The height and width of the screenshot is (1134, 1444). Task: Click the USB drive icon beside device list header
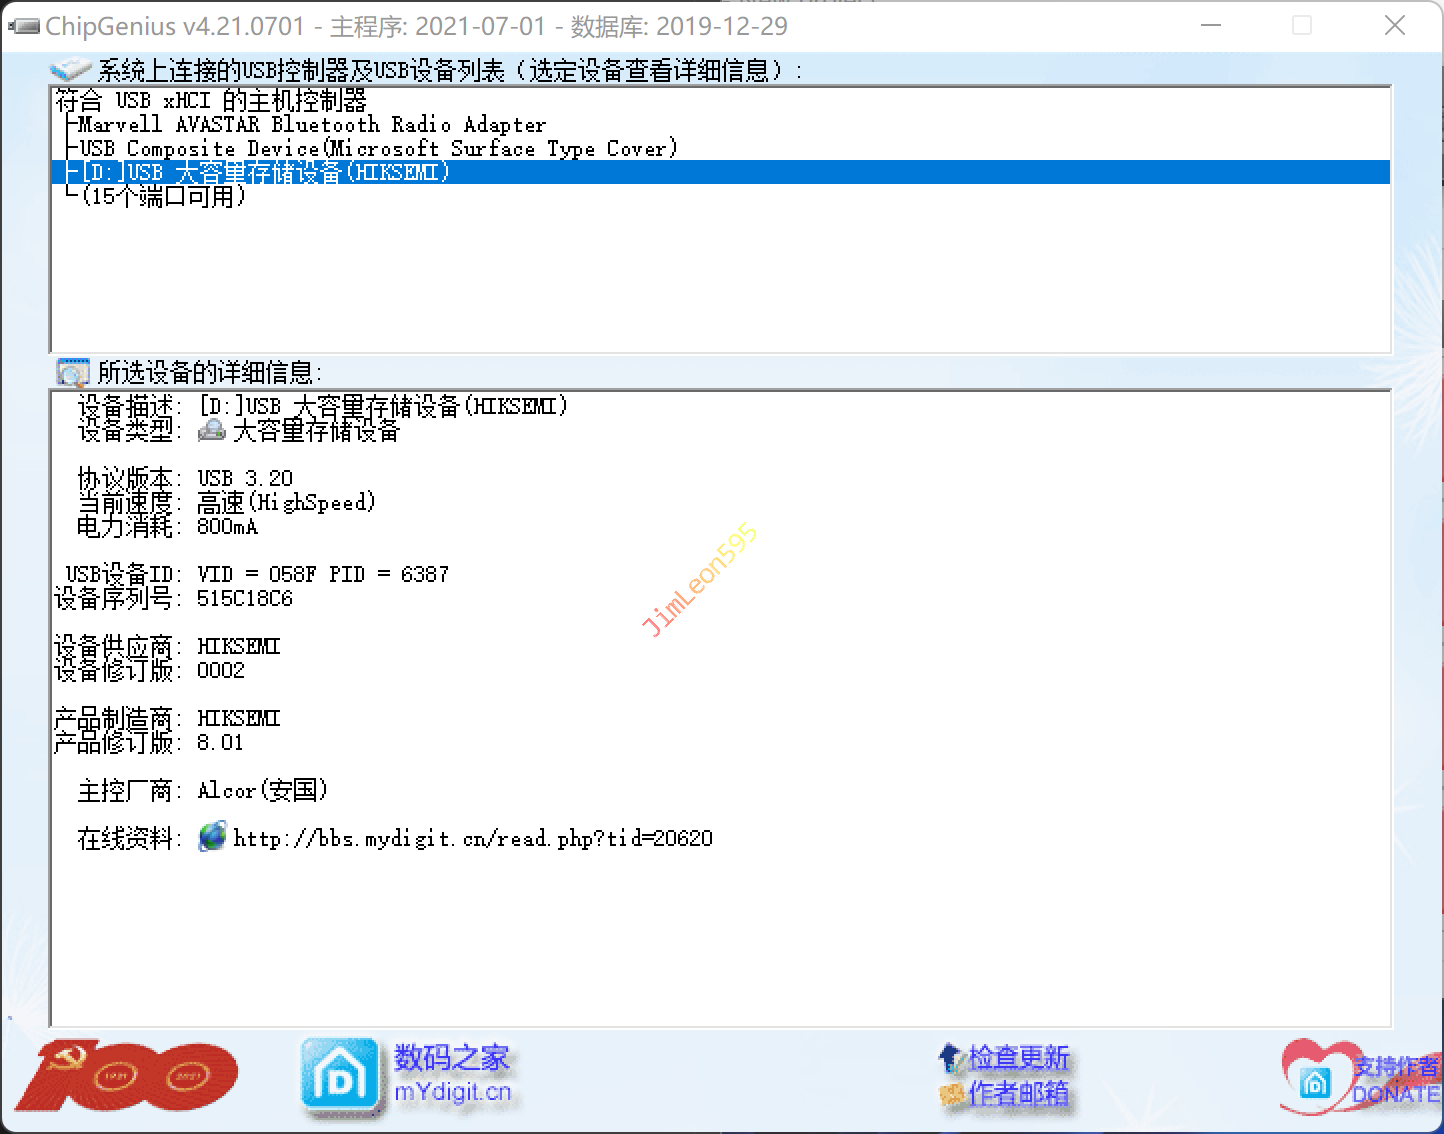coord(71,70)
